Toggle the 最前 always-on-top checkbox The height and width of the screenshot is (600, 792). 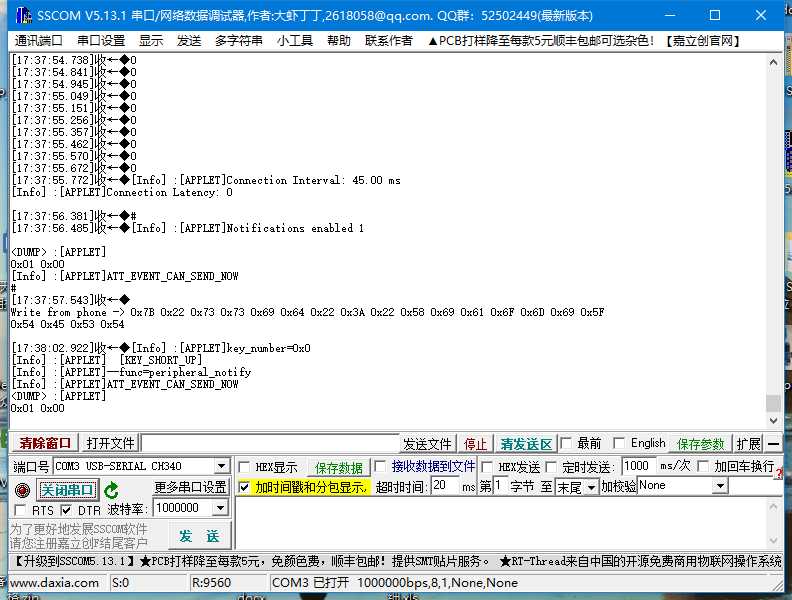click(566, 443)
